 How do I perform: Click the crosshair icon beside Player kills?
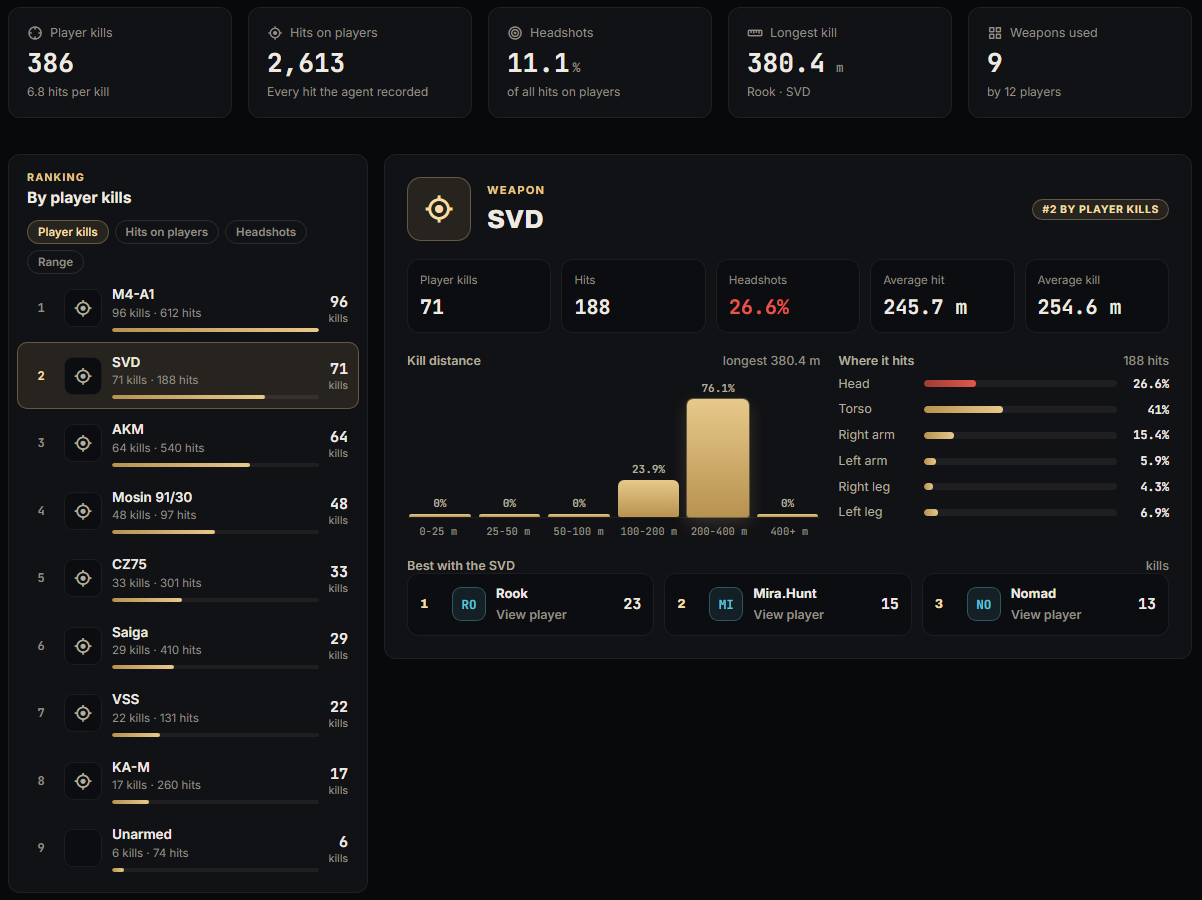(x=35, y=33)
